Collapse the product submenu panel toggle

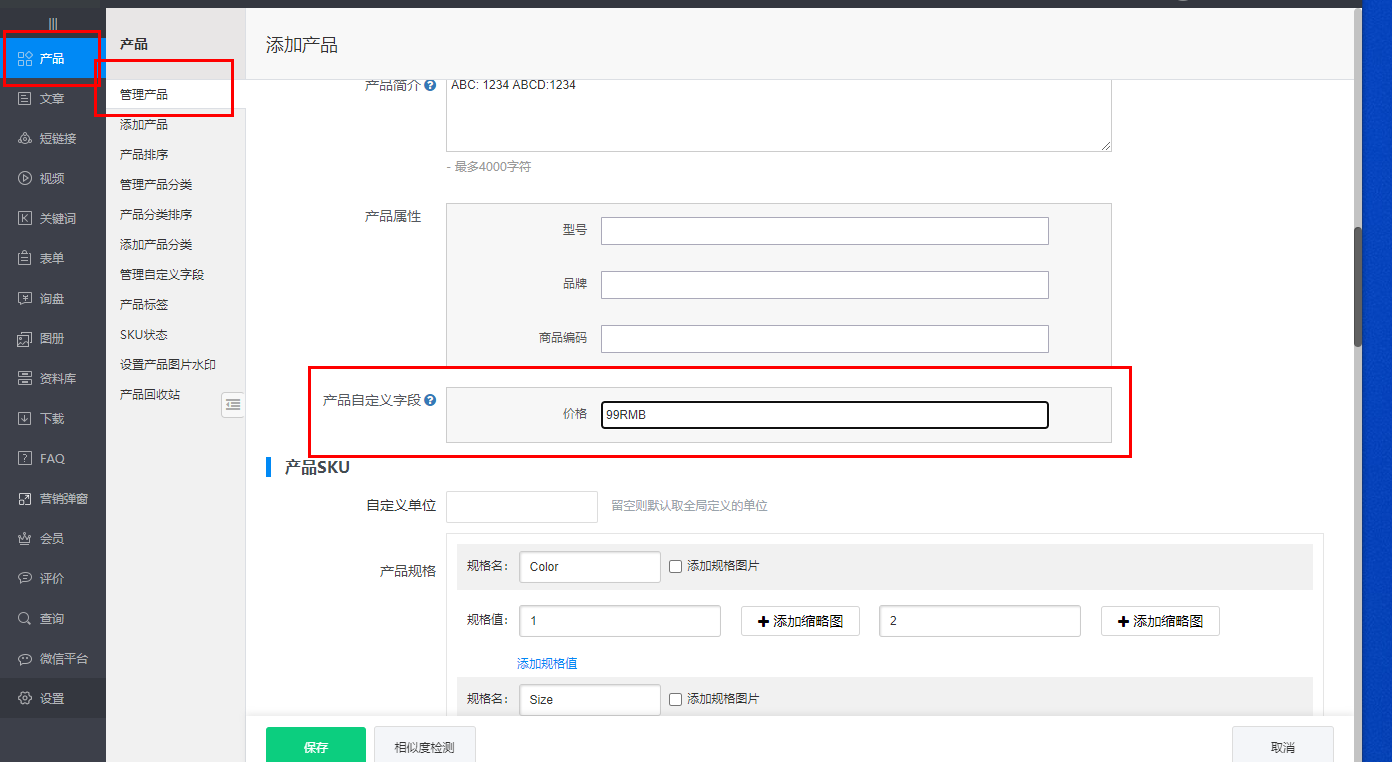coord(233,404)
